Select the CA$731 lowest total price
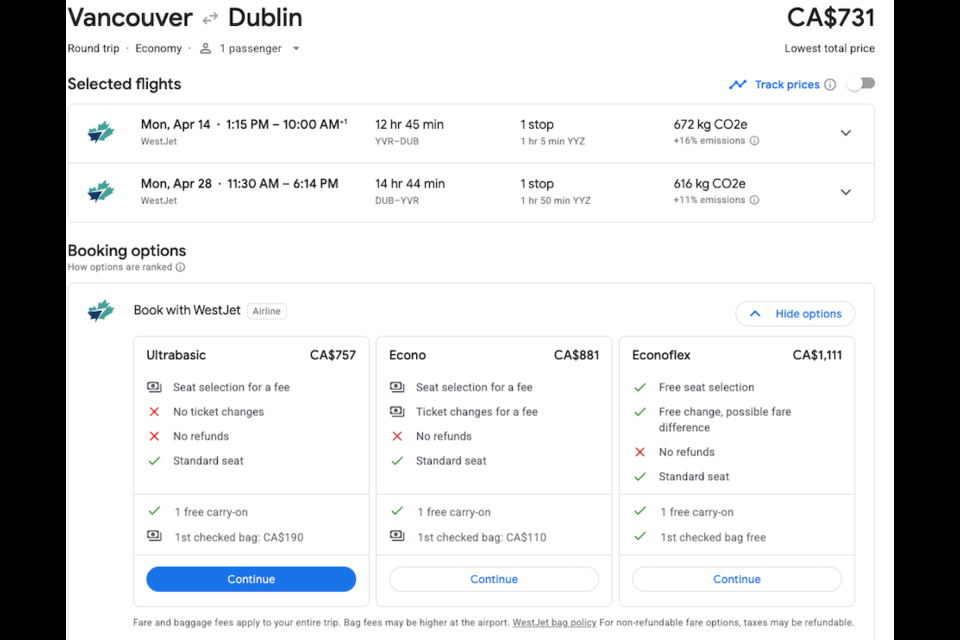Image resolution: width=960 pixels, height=640 pixels. (x=831, y=17)
